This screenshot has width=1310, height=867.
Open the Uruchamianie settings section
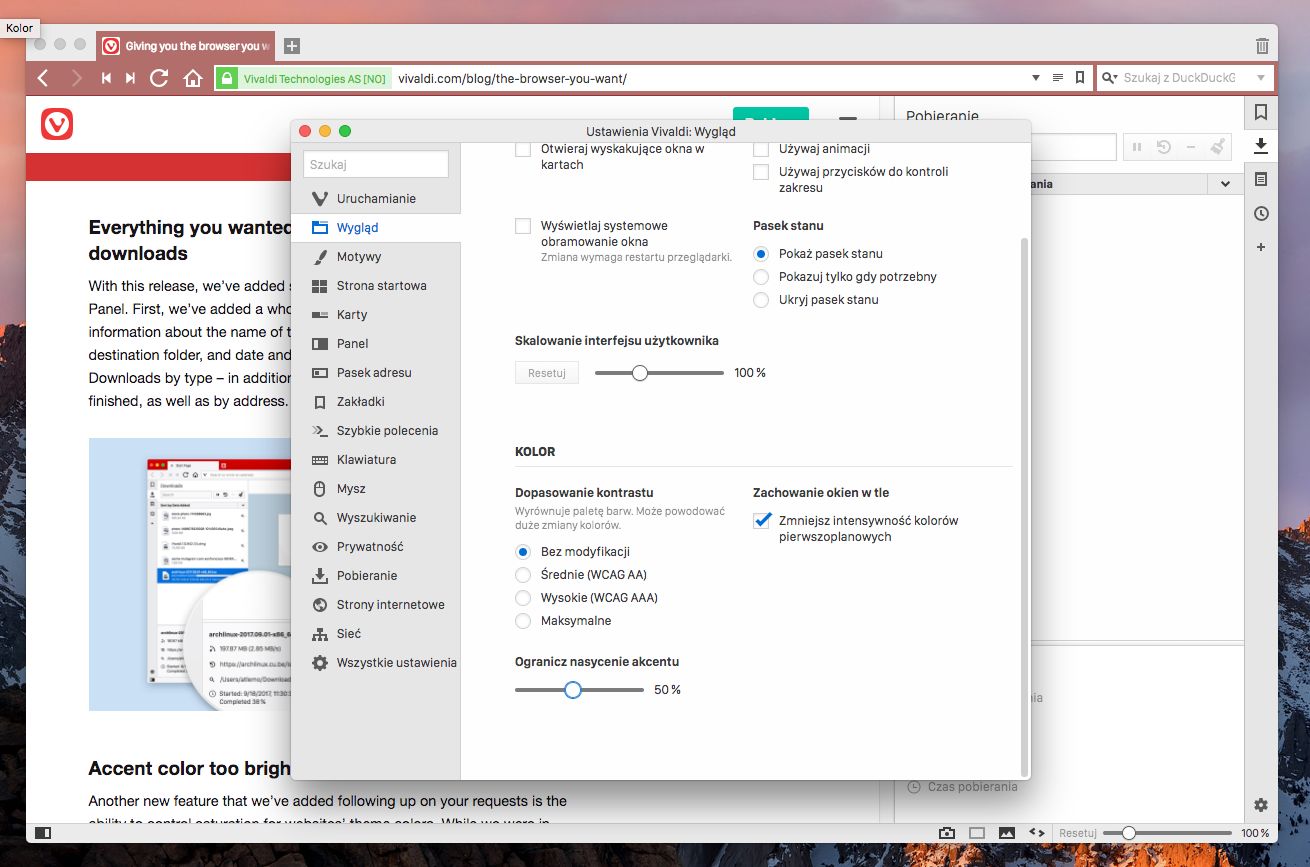(x=376, y=199)
